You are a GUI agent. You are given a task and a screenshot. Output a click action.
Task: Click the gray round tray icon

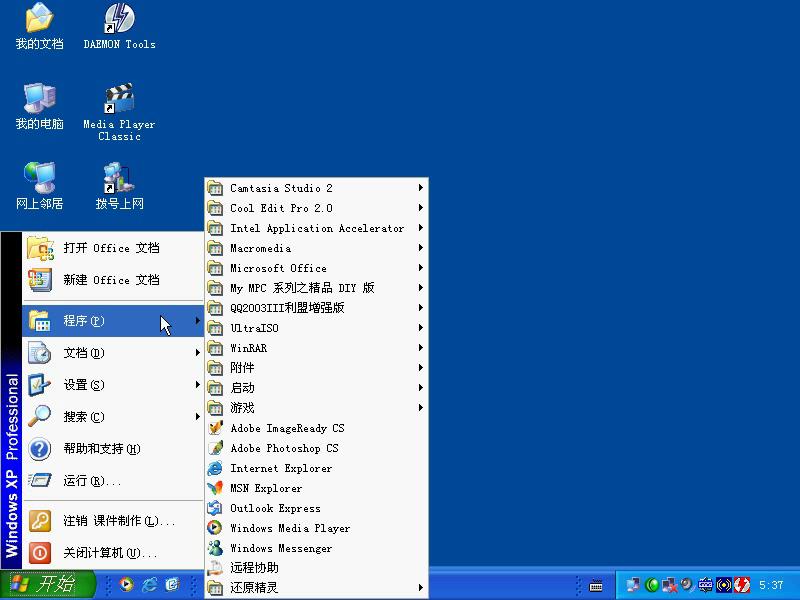pyautogui.click(x=687, y=585)
